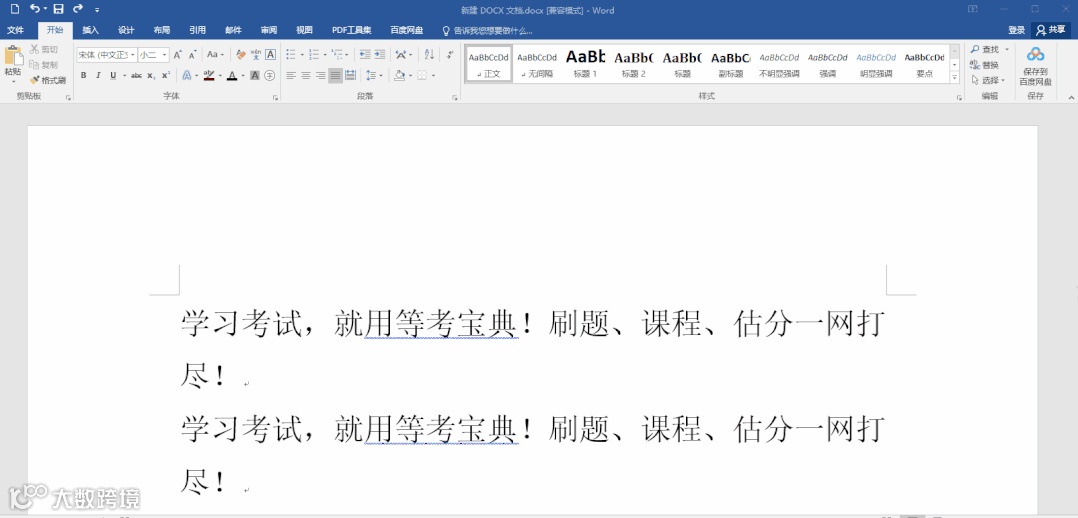Click the Copy (复制) button

coord(44,65)
